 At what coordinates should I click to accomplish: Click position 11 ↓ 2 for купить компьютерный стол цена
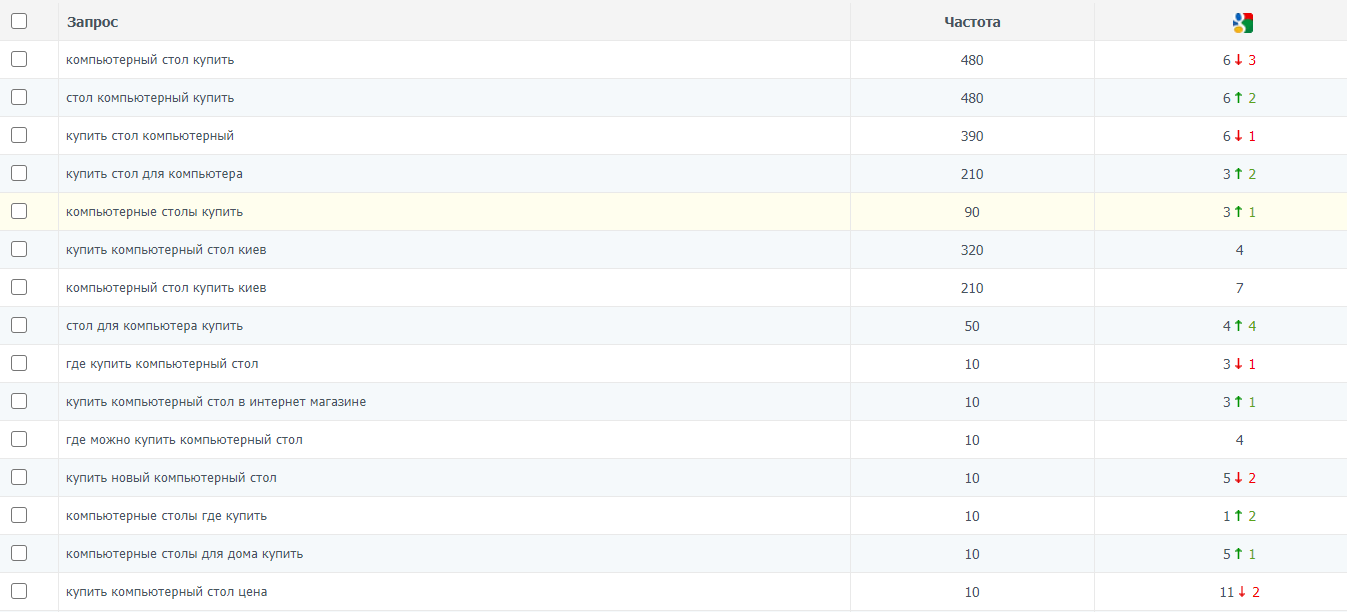pyautogui.click(x=1239, y=592)
